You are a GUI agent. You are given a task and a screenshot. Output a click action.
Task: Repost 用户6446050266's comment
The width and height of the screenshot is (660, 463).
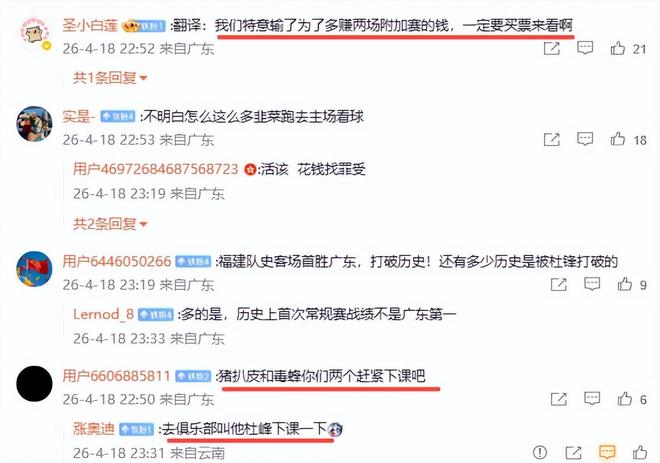[x=559, y=285]
